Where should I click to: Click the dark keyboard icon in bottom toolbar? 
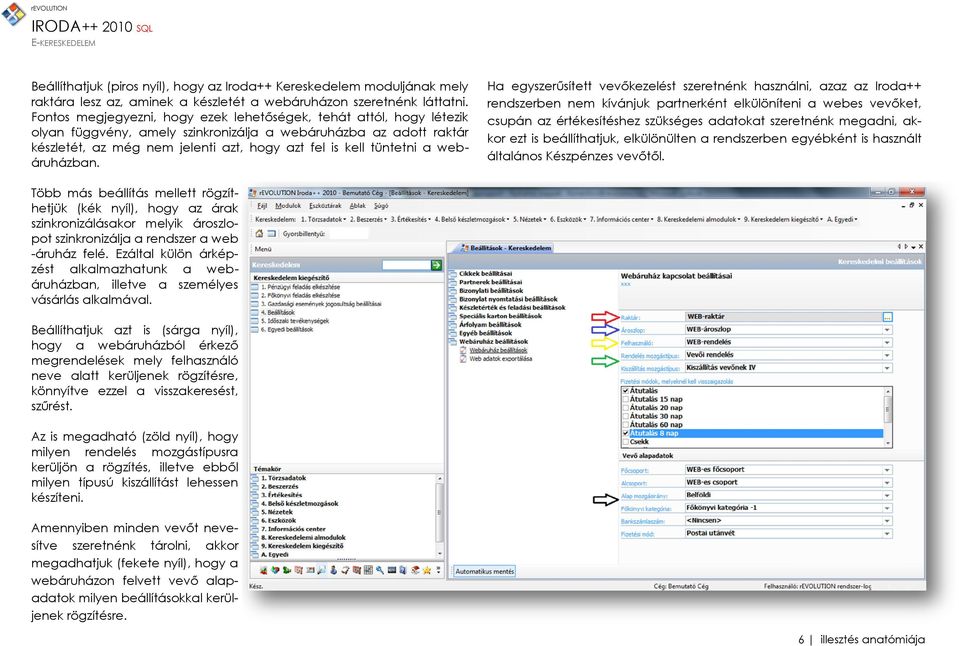click(391, 570)
